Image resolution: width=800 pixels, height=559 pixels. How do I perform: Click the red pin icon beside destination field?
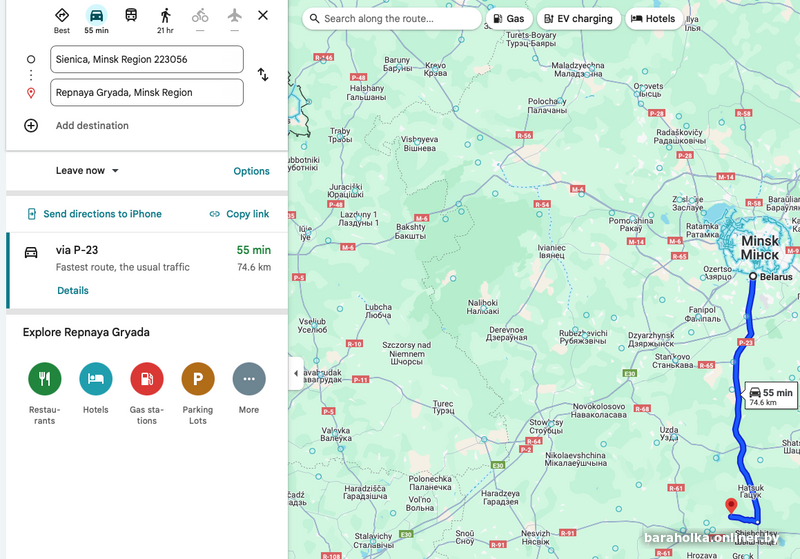tap(31, 93)
